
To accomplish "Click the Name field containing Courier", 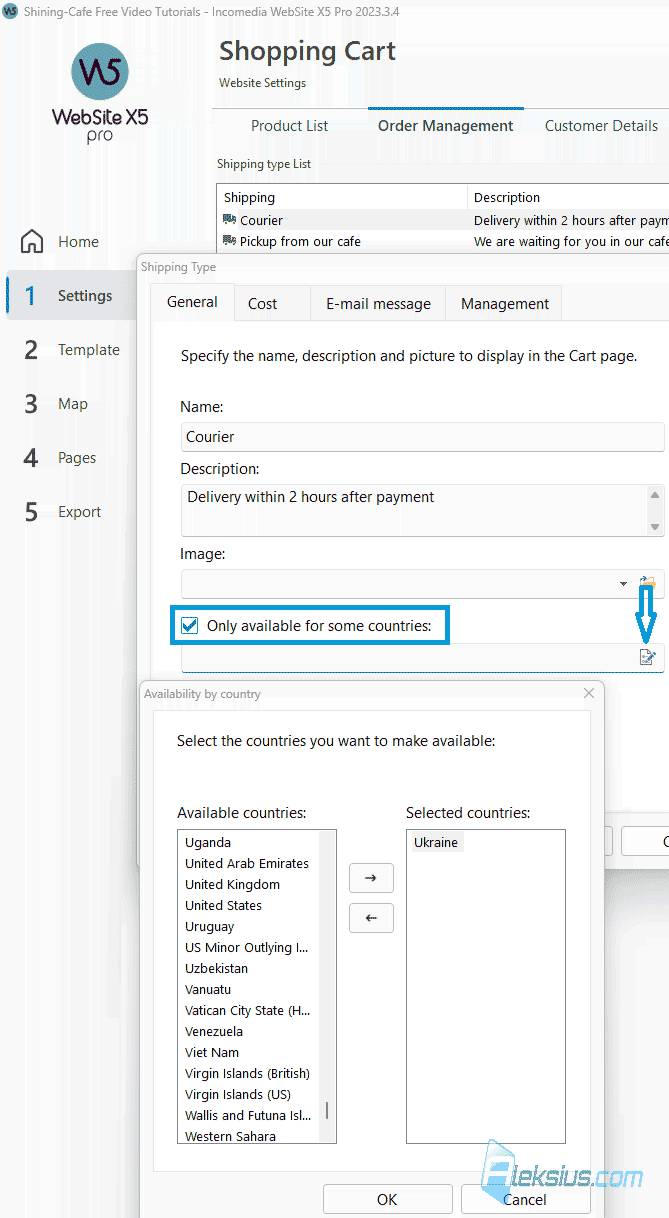I will coord(422,437).
